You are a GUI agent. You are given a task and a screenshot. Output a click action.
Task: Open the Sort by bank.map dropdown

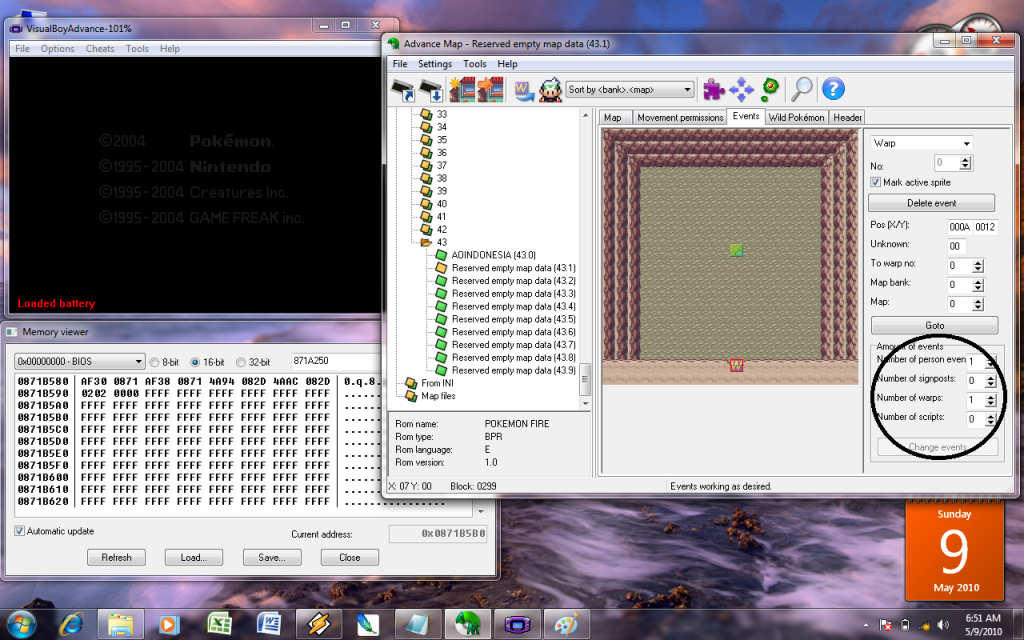pos(630,89)
